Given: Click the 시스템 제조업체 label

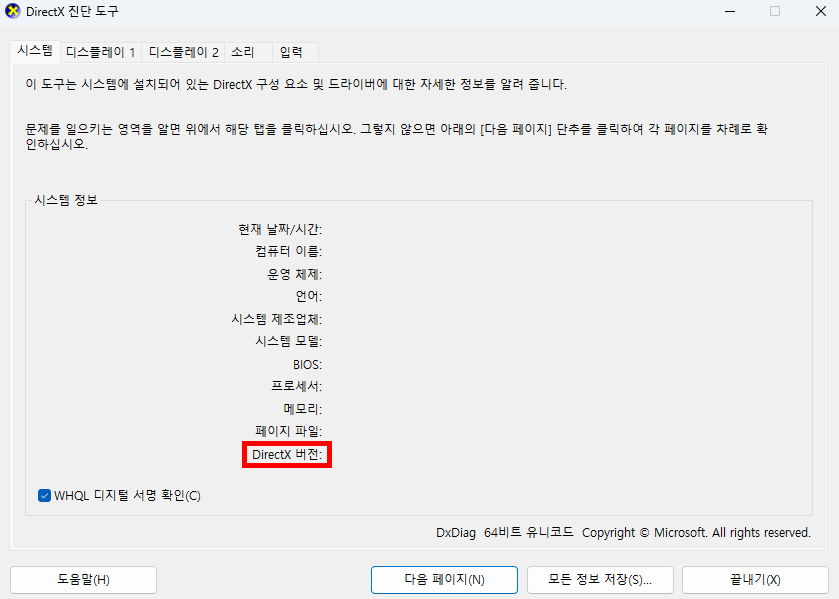Looking at the screenshot, I should 276,319.
